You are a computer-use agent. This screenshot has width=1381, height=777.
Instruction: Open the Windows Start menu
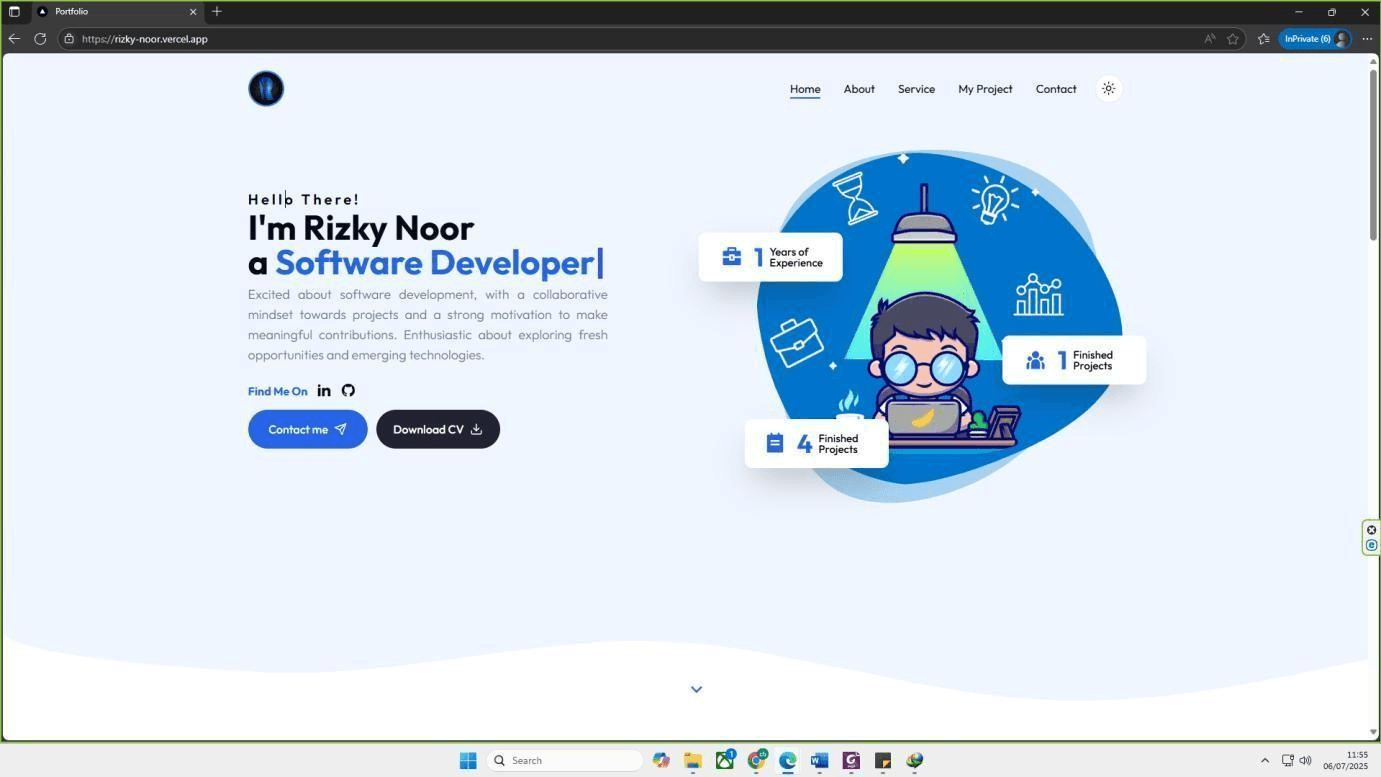coord(468,761)
